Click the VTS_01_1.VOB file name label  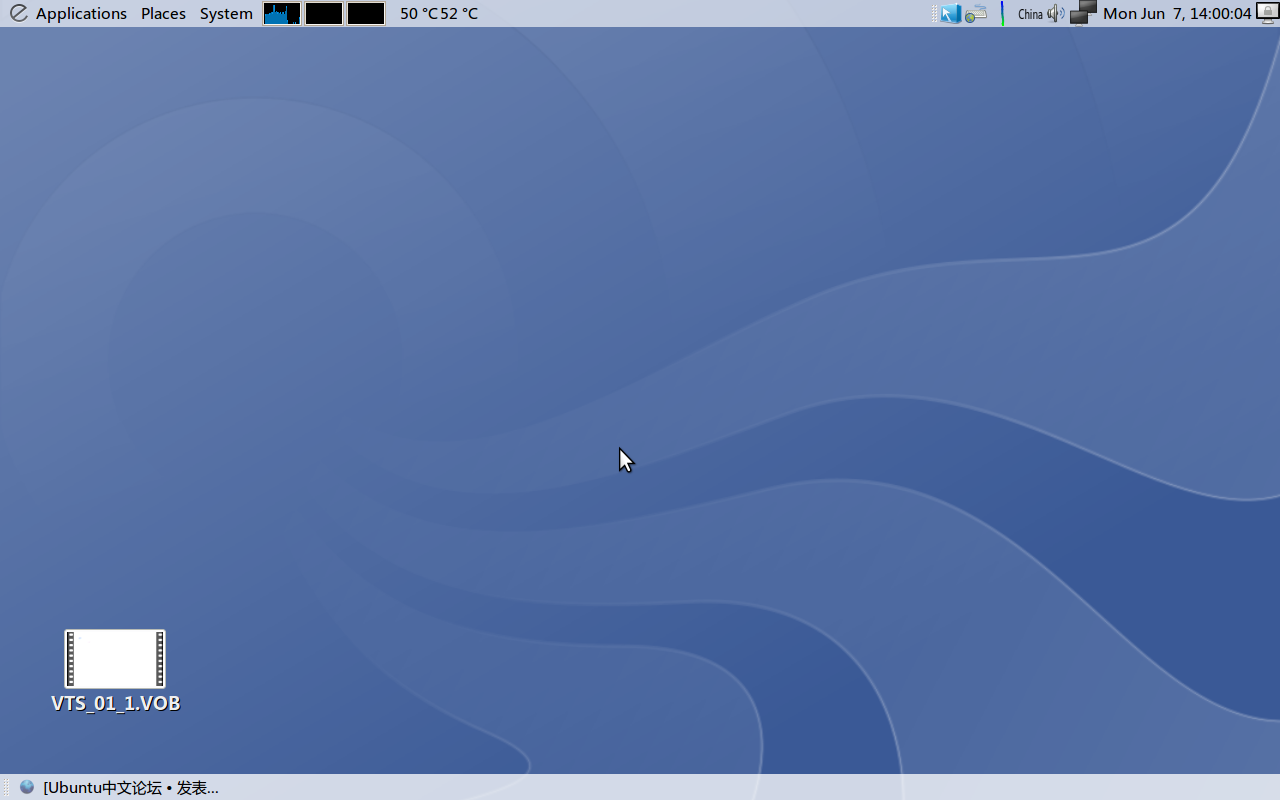(116, 703)
